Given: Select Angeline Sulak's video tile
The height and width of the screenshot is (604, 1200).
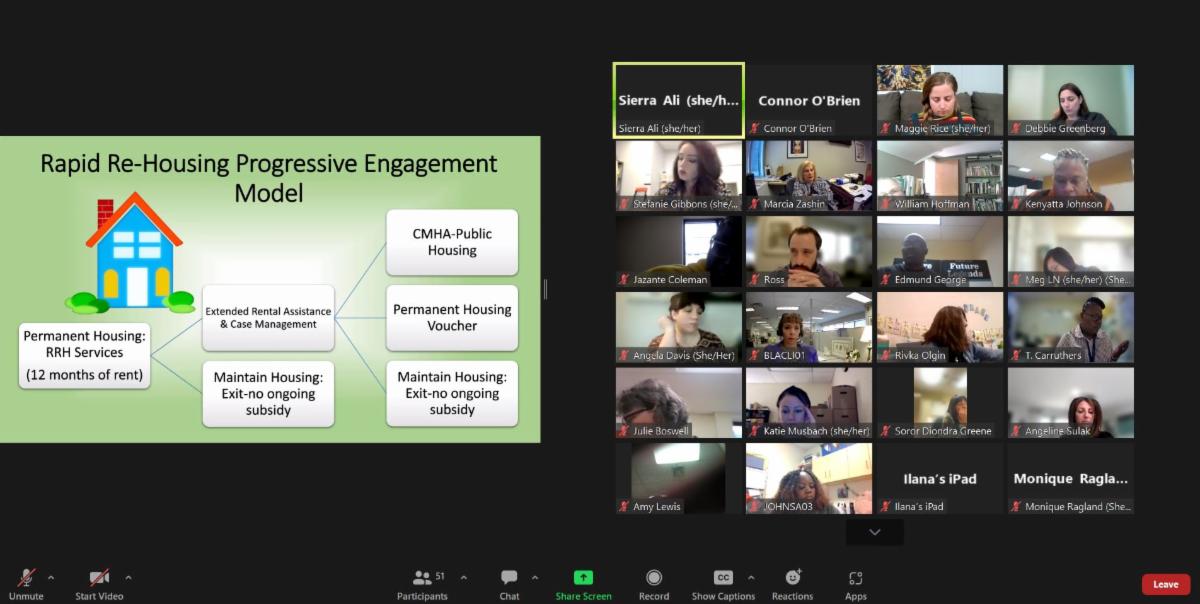Looking at the screenshot, I should pyautogui.click(x=1071, y=403).
